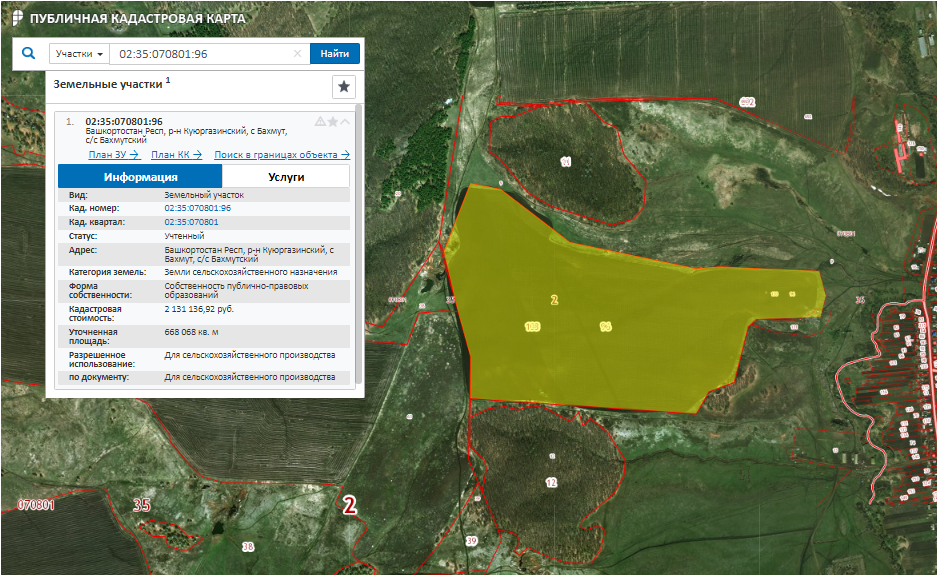Click the results panel vertical scrollbar
Viewport: 938px width, 576px height.
(358, 250)
